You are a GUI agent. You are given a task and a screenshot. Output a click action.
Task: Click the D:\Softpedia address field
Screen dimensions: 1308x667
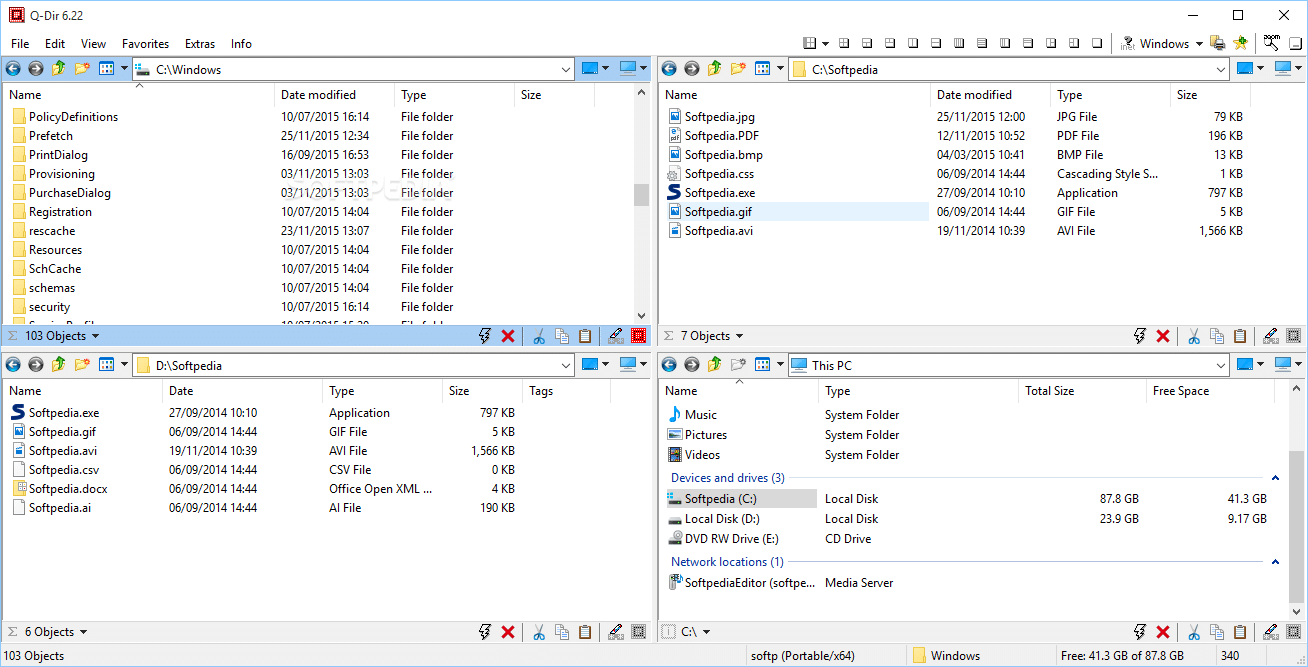click(x=354, y=365)
